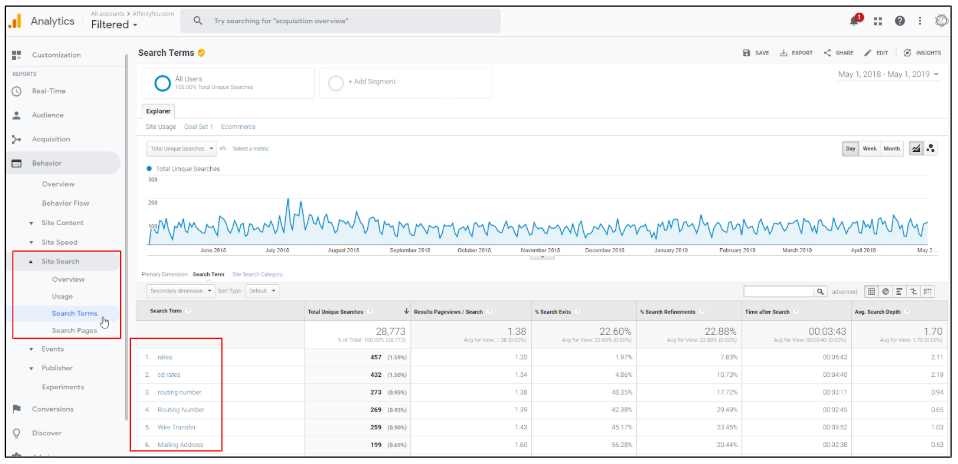Viewport: 958px width, 464px height.
Task: Click the table filter input field
Action: coord(779,292)
